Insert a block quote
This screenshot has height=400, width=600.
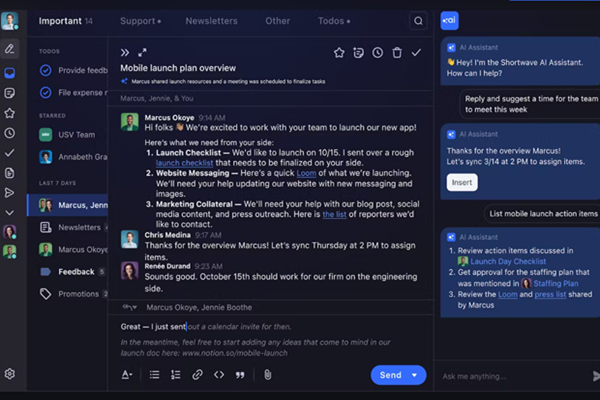(x=240, y=375)
